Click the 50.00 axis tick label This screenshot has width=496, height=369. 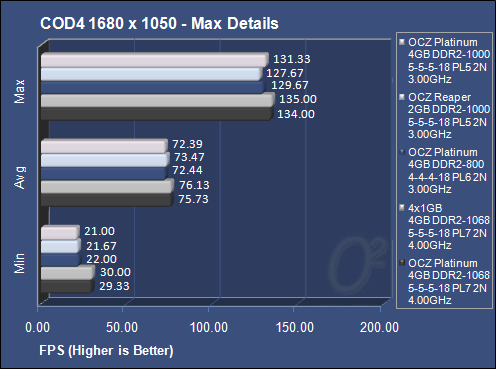tap(122, 327)
